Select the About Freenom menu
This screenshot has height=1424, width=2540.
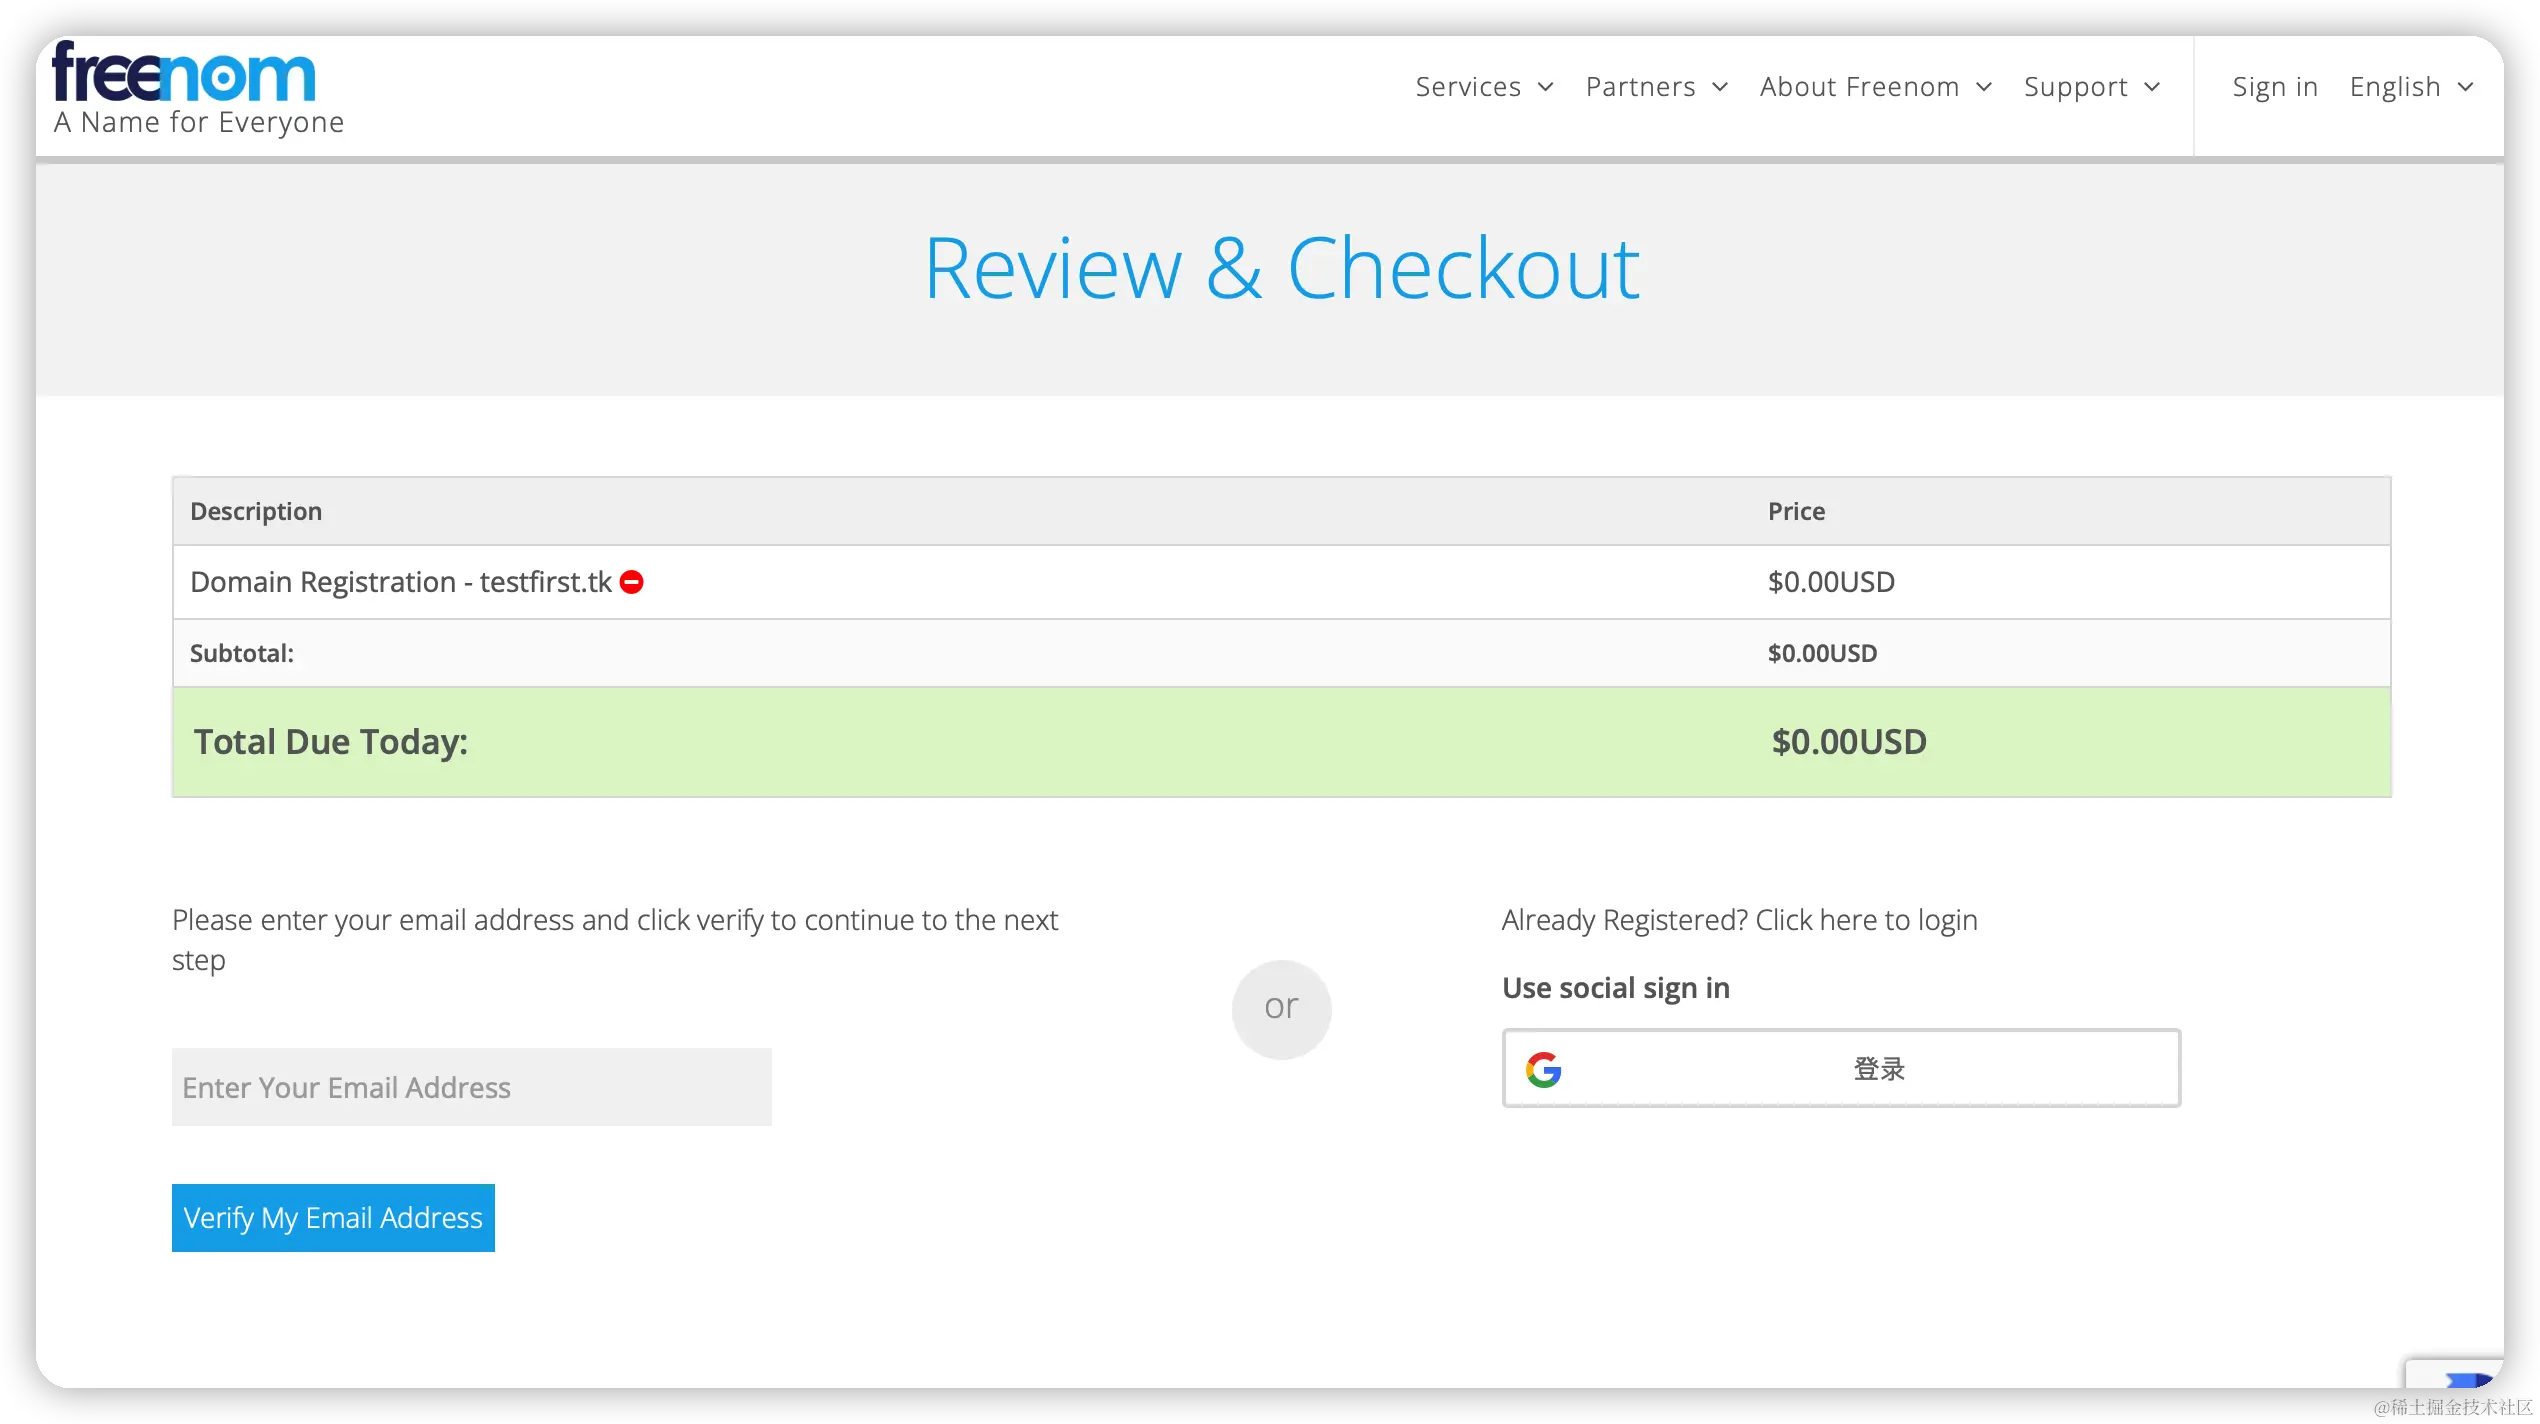pyautogui.click(x=1859, y=88)
